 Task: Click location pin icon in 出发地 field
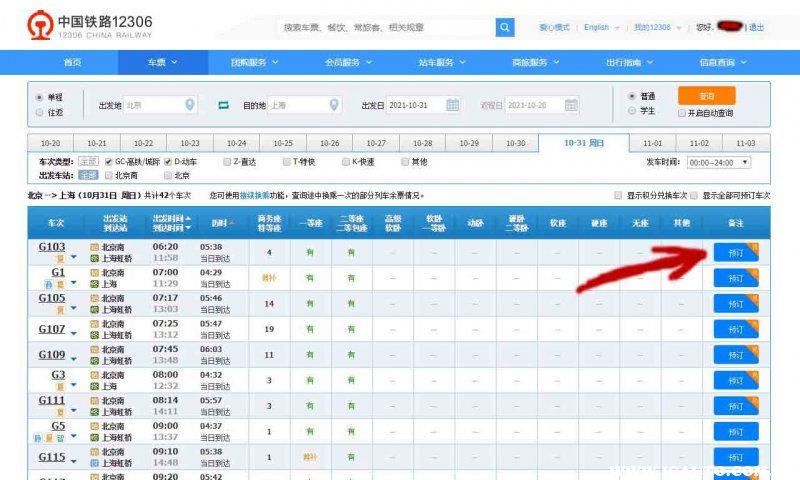coord(190,105)
